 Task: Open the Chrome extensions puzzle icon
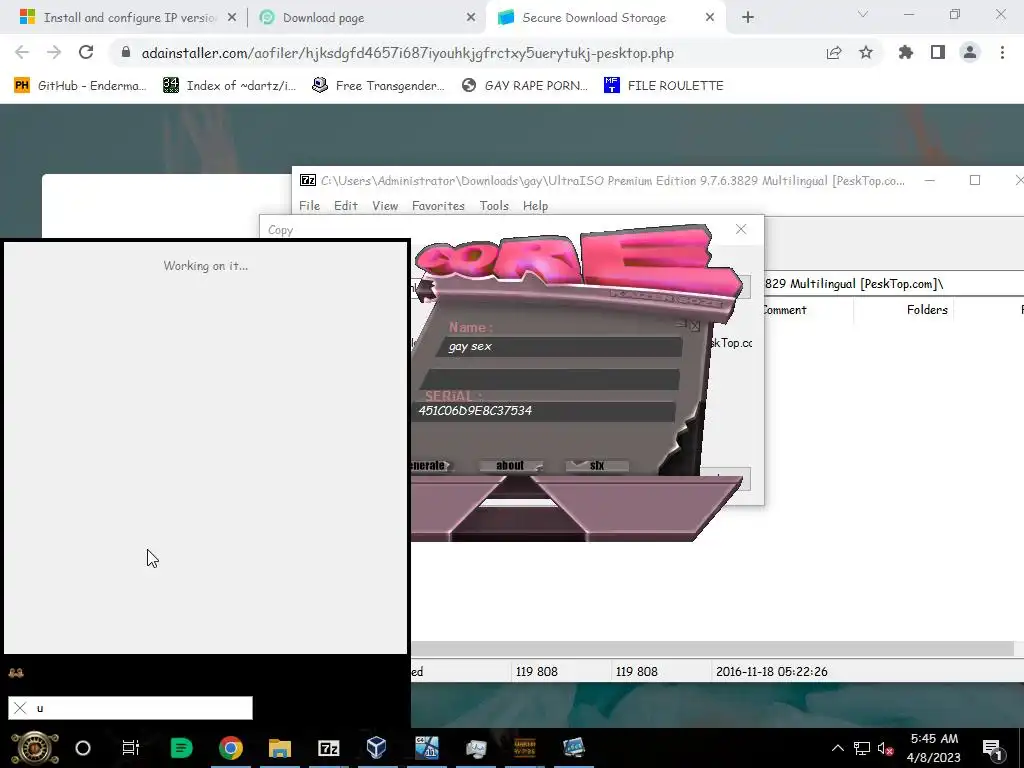906,53
